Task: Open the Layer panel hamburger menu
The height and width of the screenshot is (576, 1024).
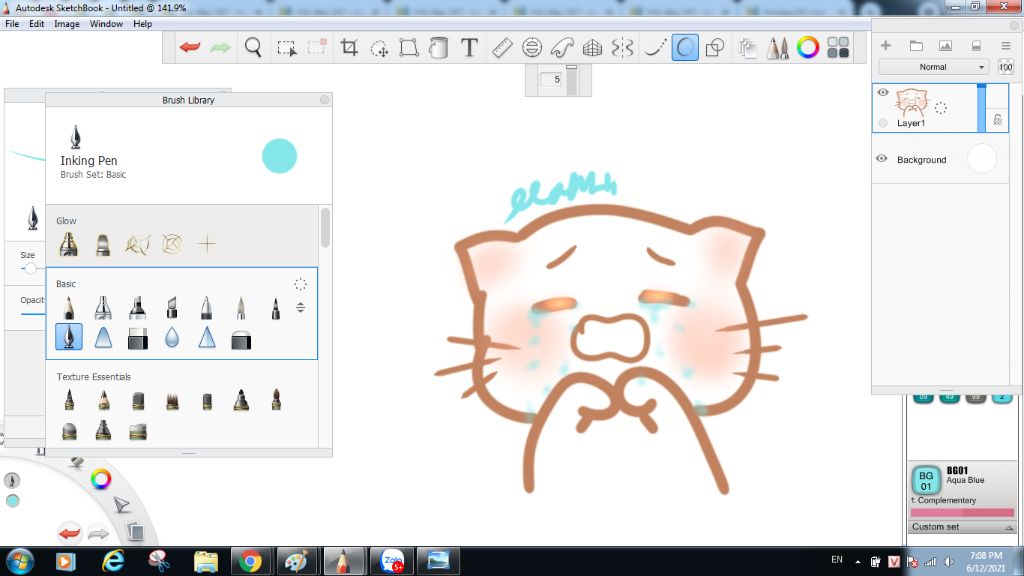Action: click(x=1006, y=46)
